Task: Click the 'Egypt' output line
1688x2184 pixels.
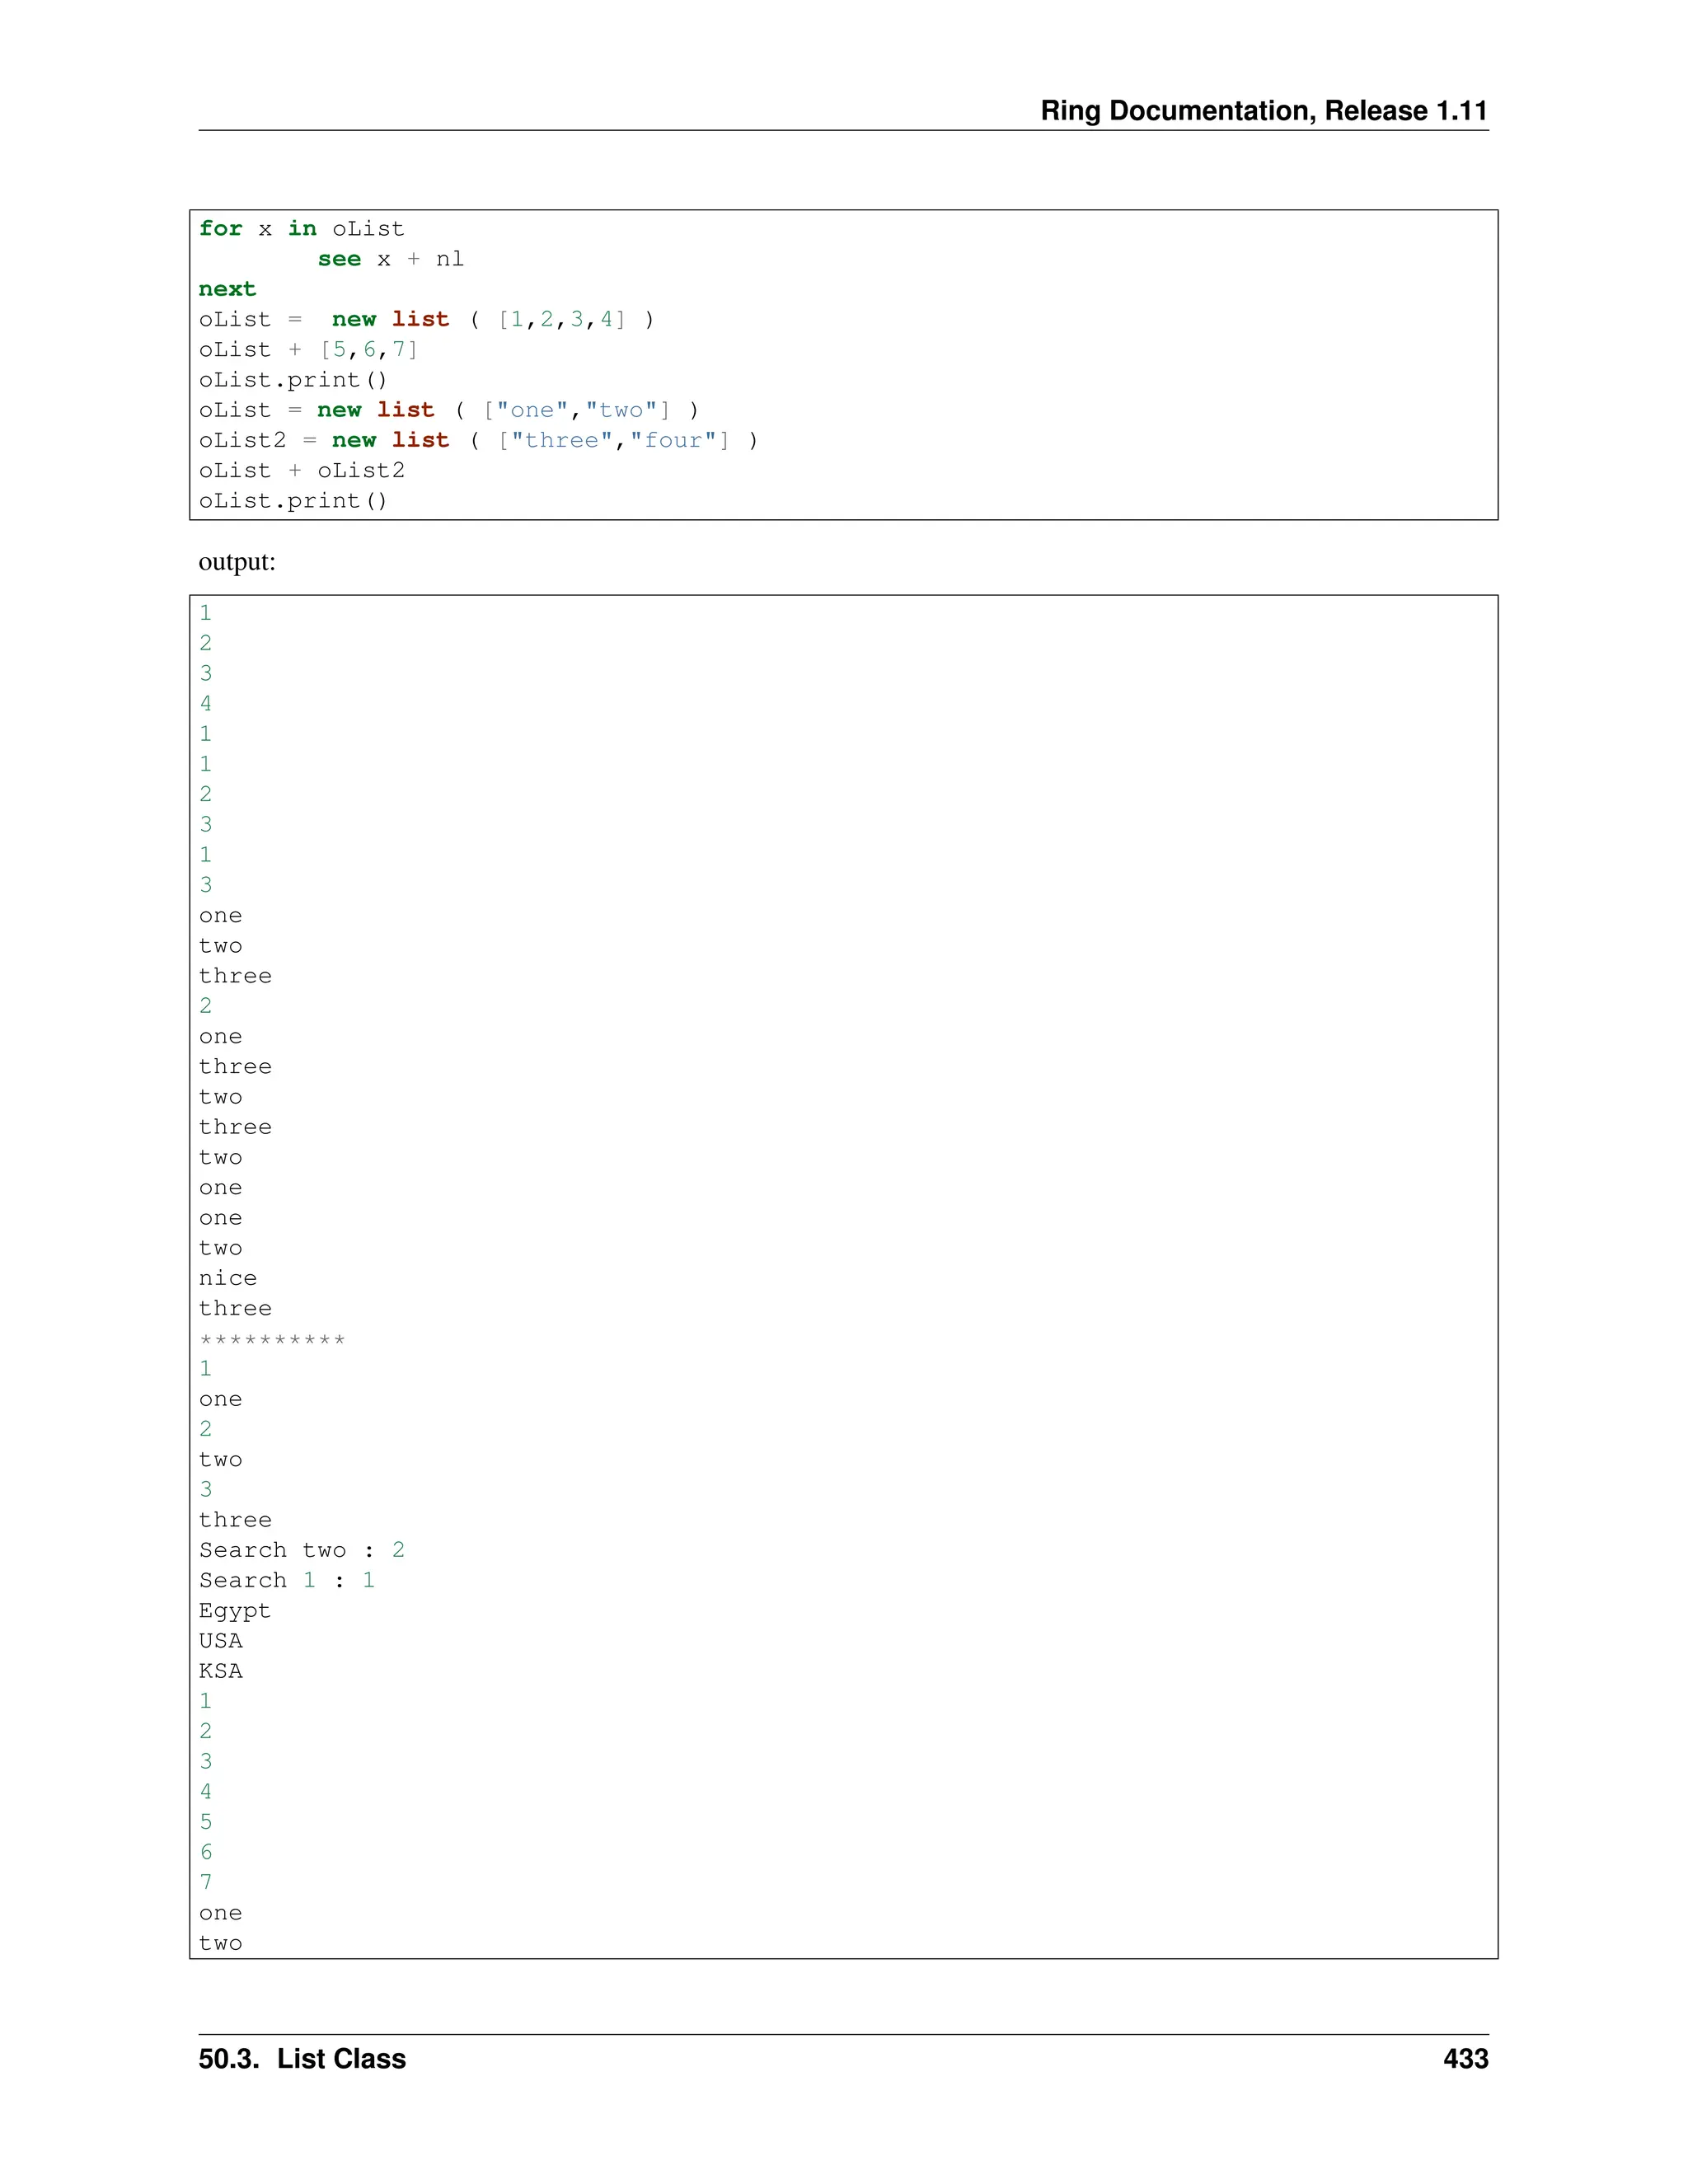Action: coord(234,1611)
